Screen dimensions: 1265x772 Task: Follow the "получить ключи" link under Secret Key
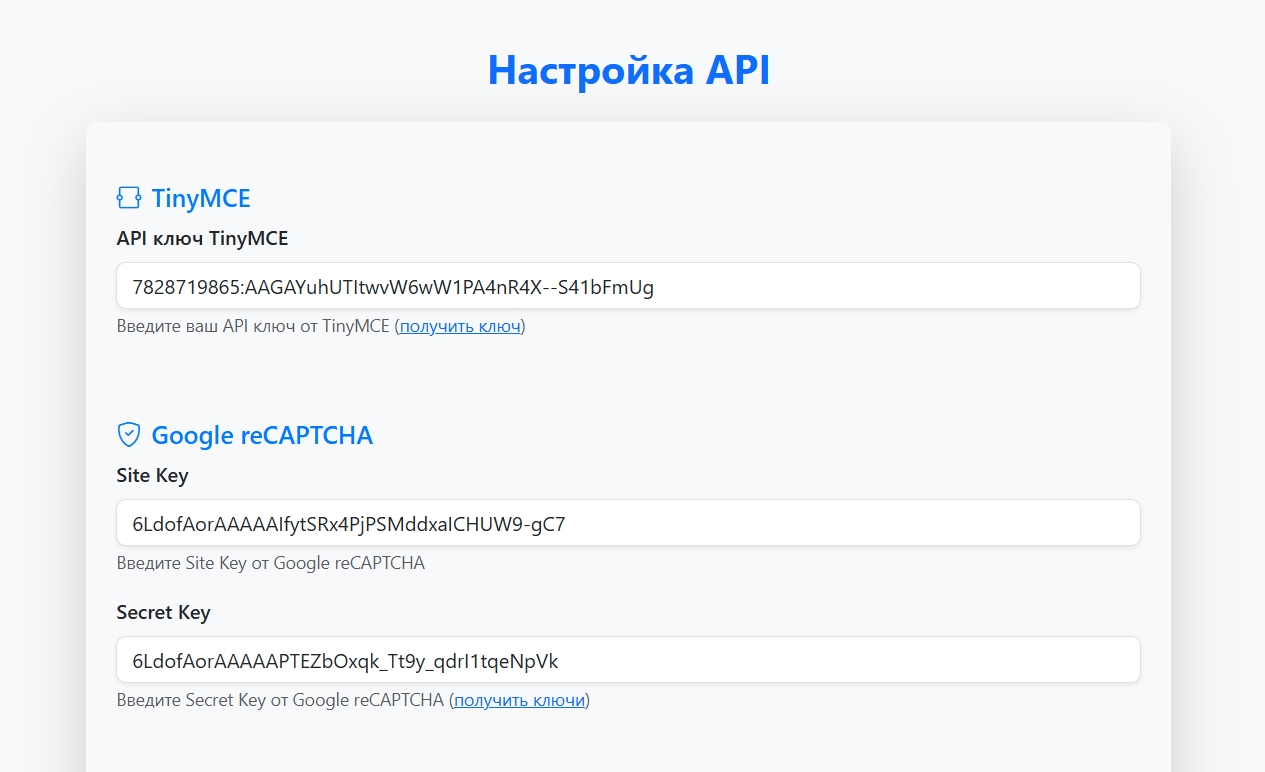pyautogui.click(x=519, y=700)
